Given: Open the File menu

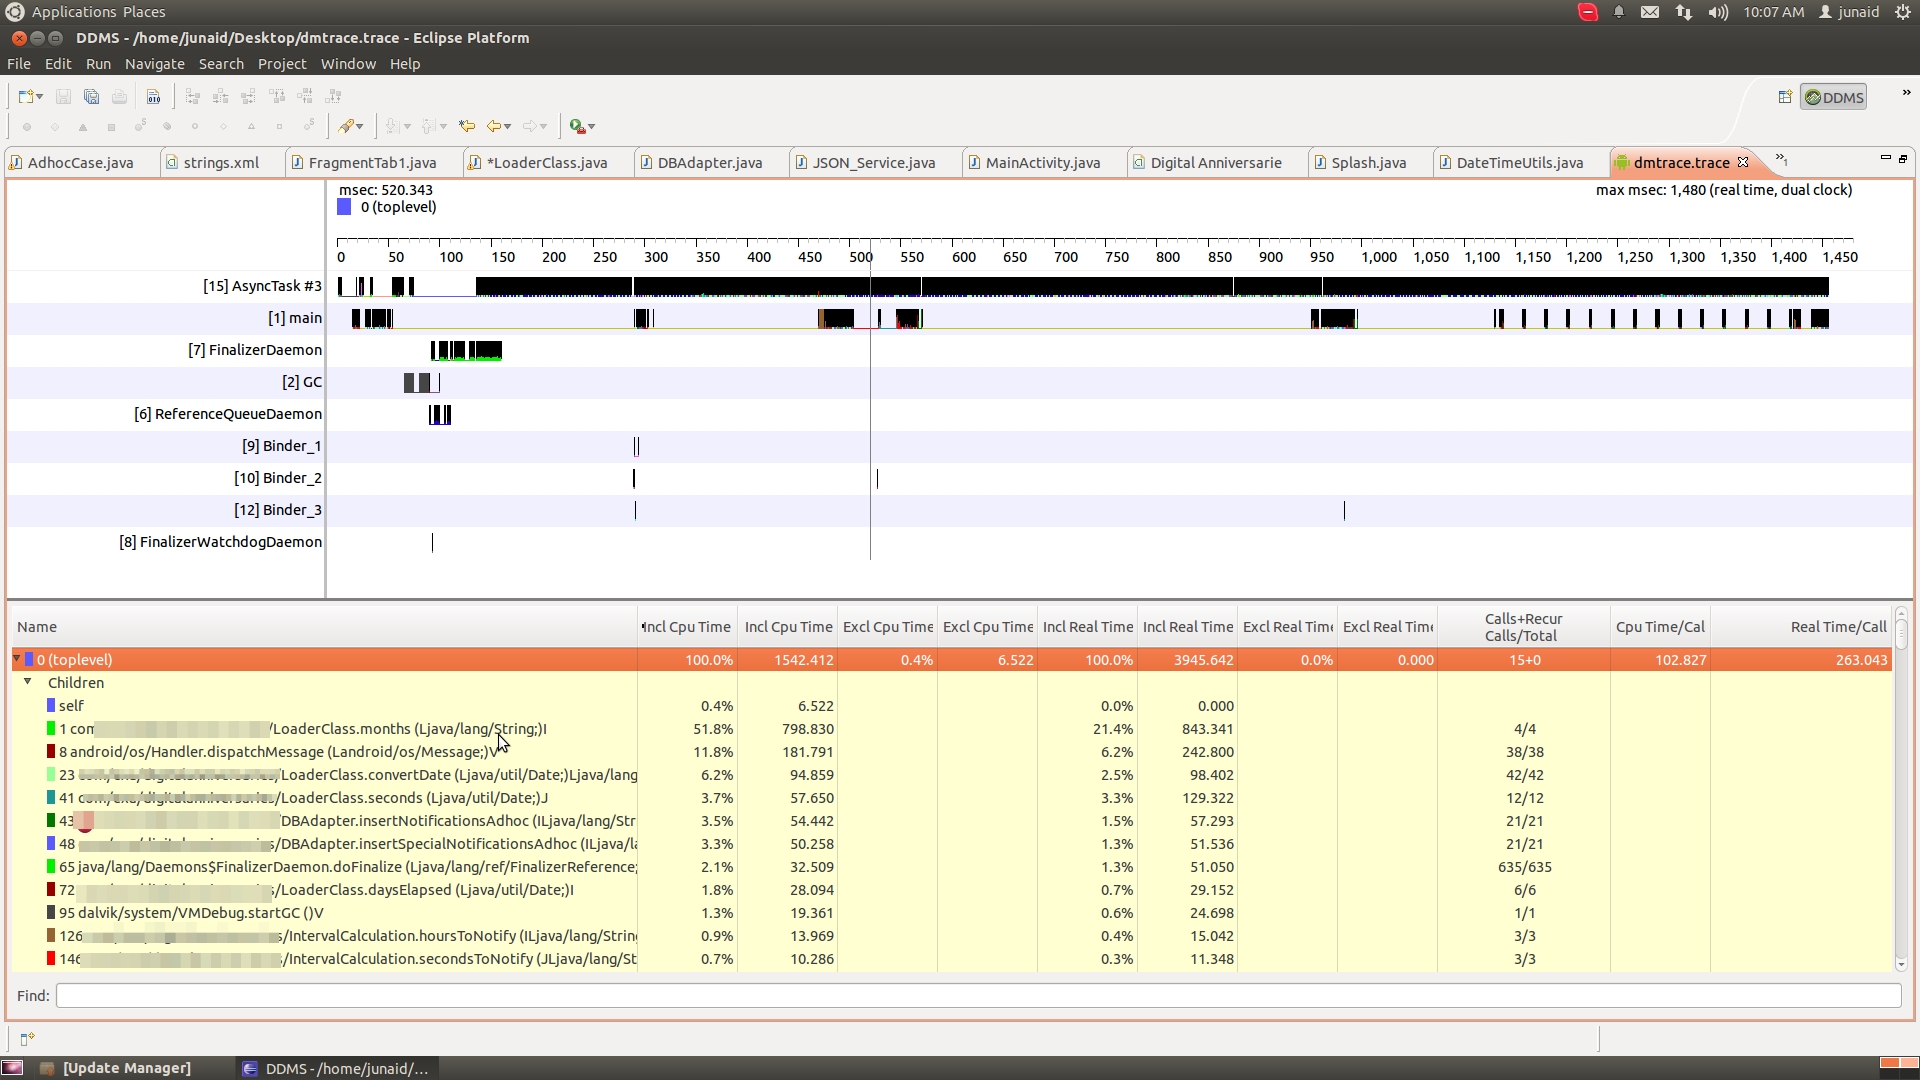Looking at the screenshot, I should click(19, 63).
